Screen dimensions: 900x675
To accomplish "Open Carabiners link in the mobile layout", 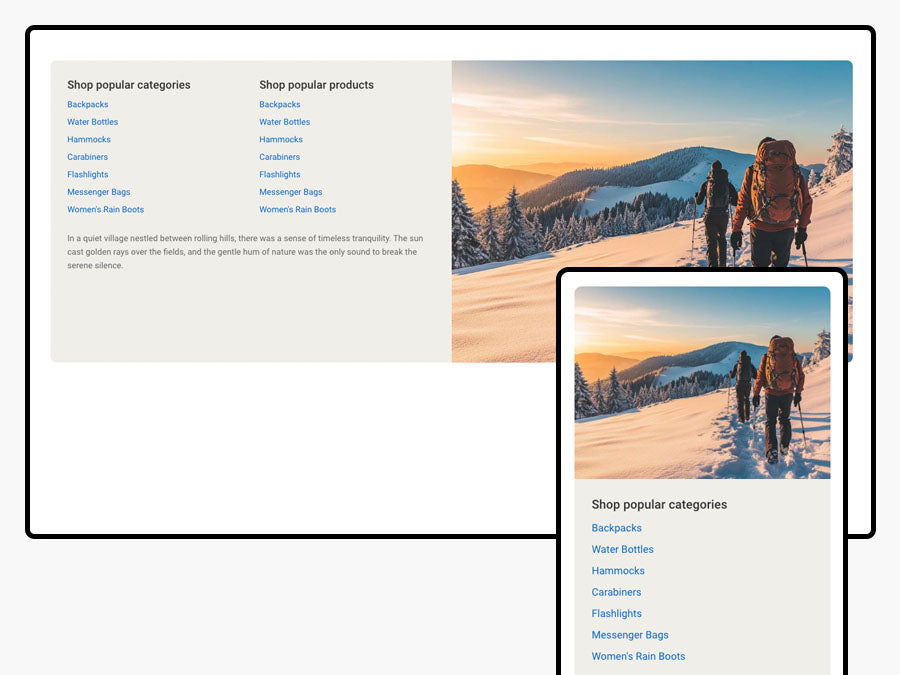I will click(x=617, y=592).
